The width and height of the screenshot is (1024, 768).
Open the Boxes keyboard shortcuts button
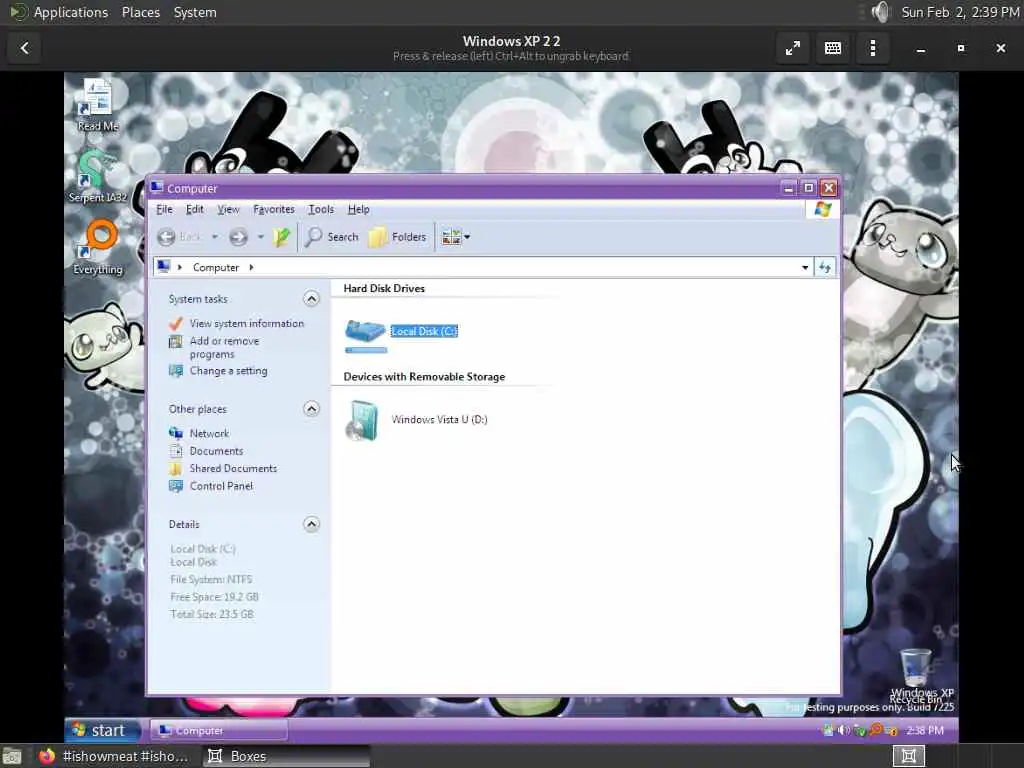pyautogui.click(x=833, y=48)
